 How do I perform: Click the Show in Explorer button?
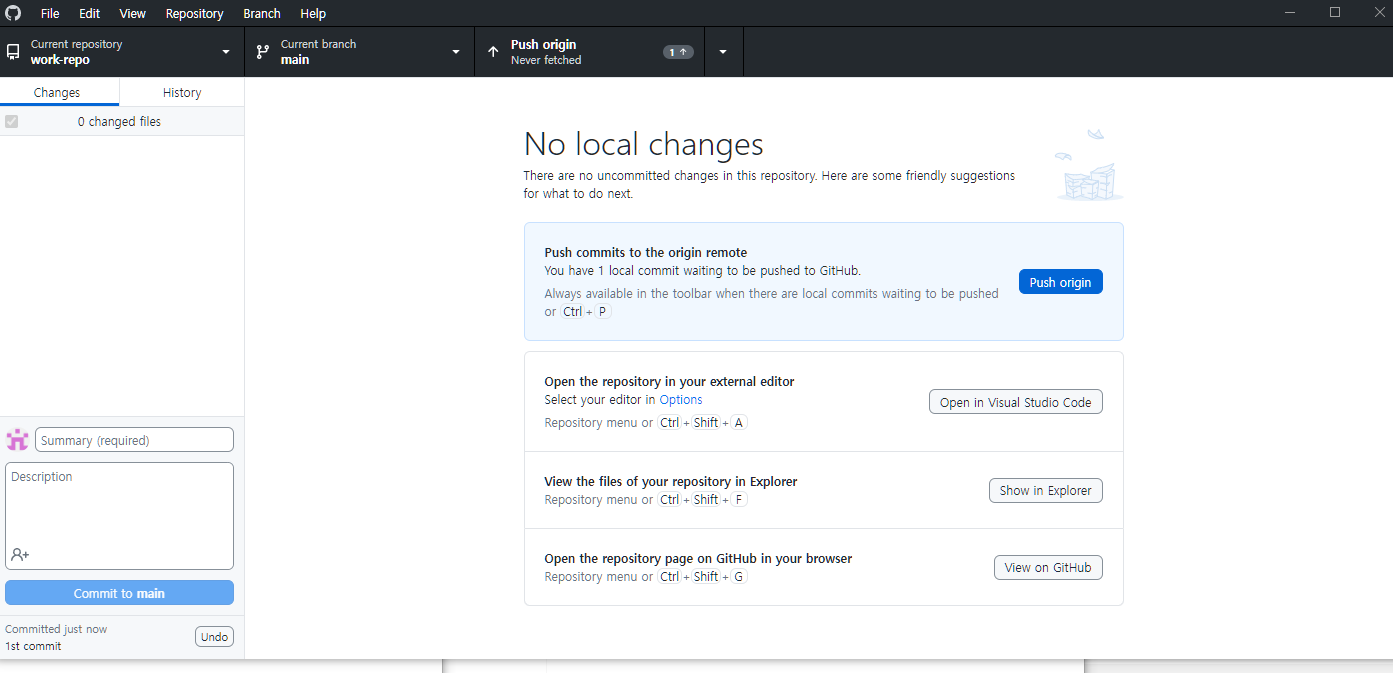[x=1046, y=490]
